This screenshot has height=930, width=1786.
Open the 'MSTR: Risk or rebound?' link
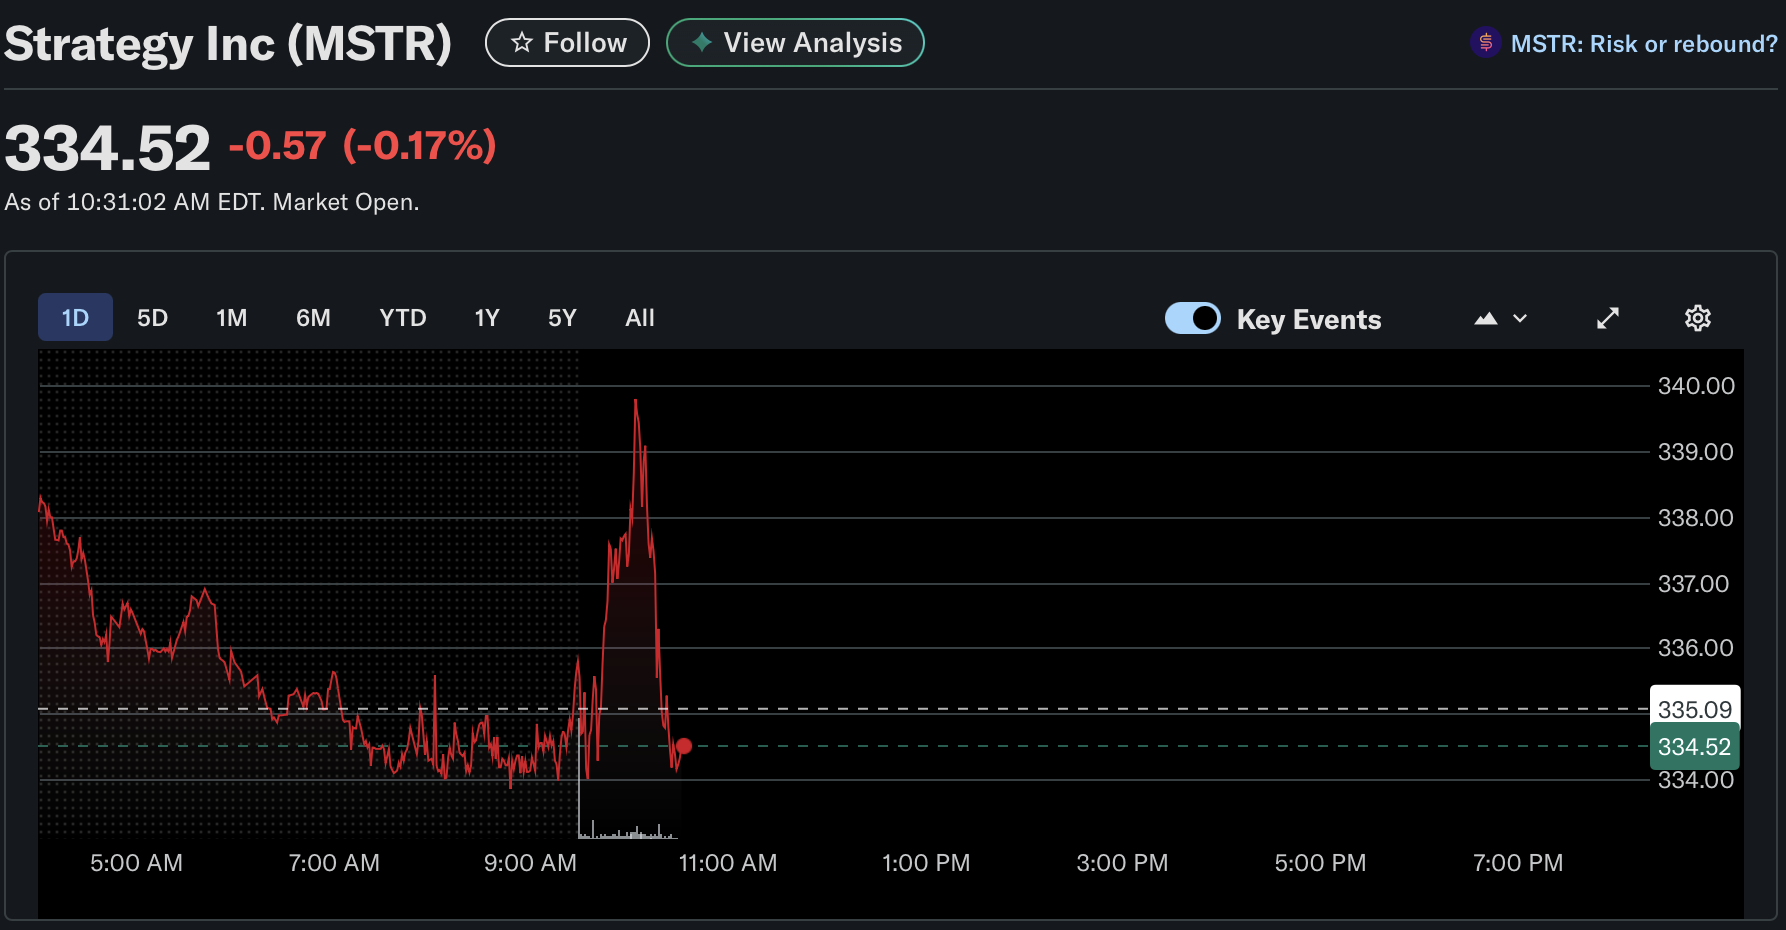point(1644,44)
